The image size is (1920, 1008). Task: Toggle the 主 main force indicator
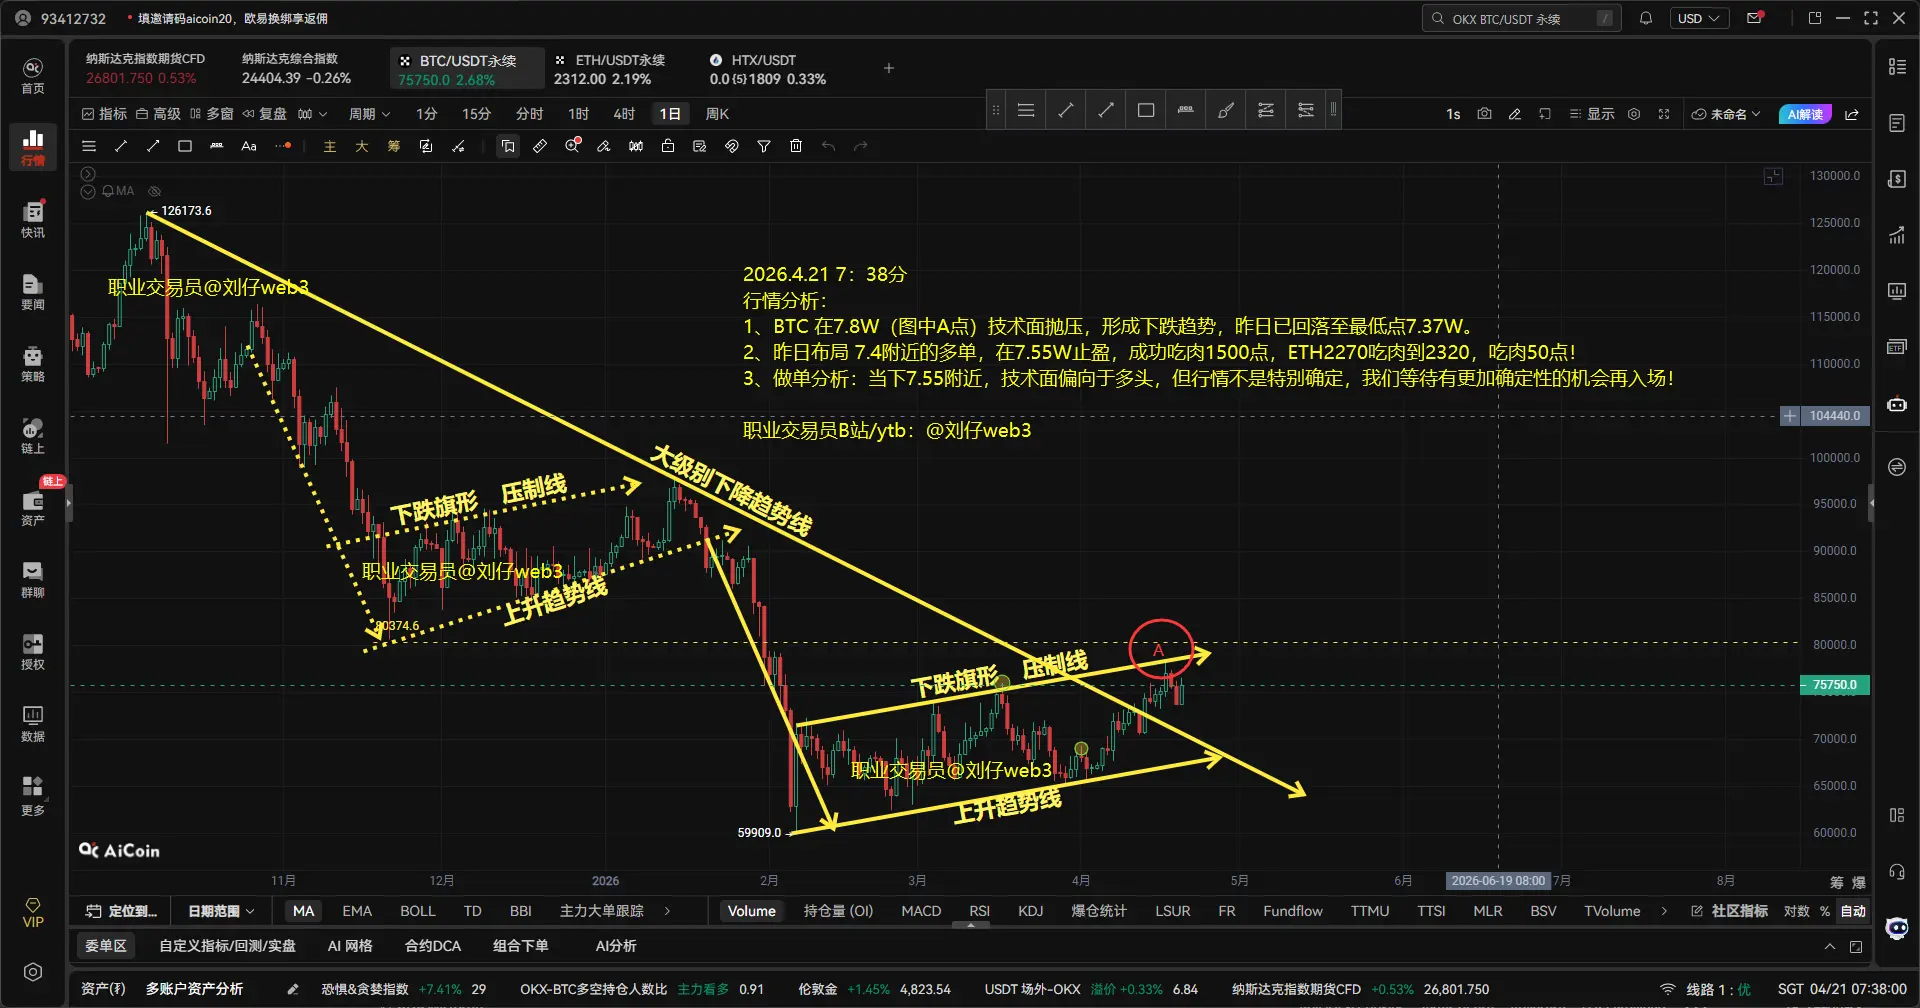pyautogui.click(x=330, y=146)
